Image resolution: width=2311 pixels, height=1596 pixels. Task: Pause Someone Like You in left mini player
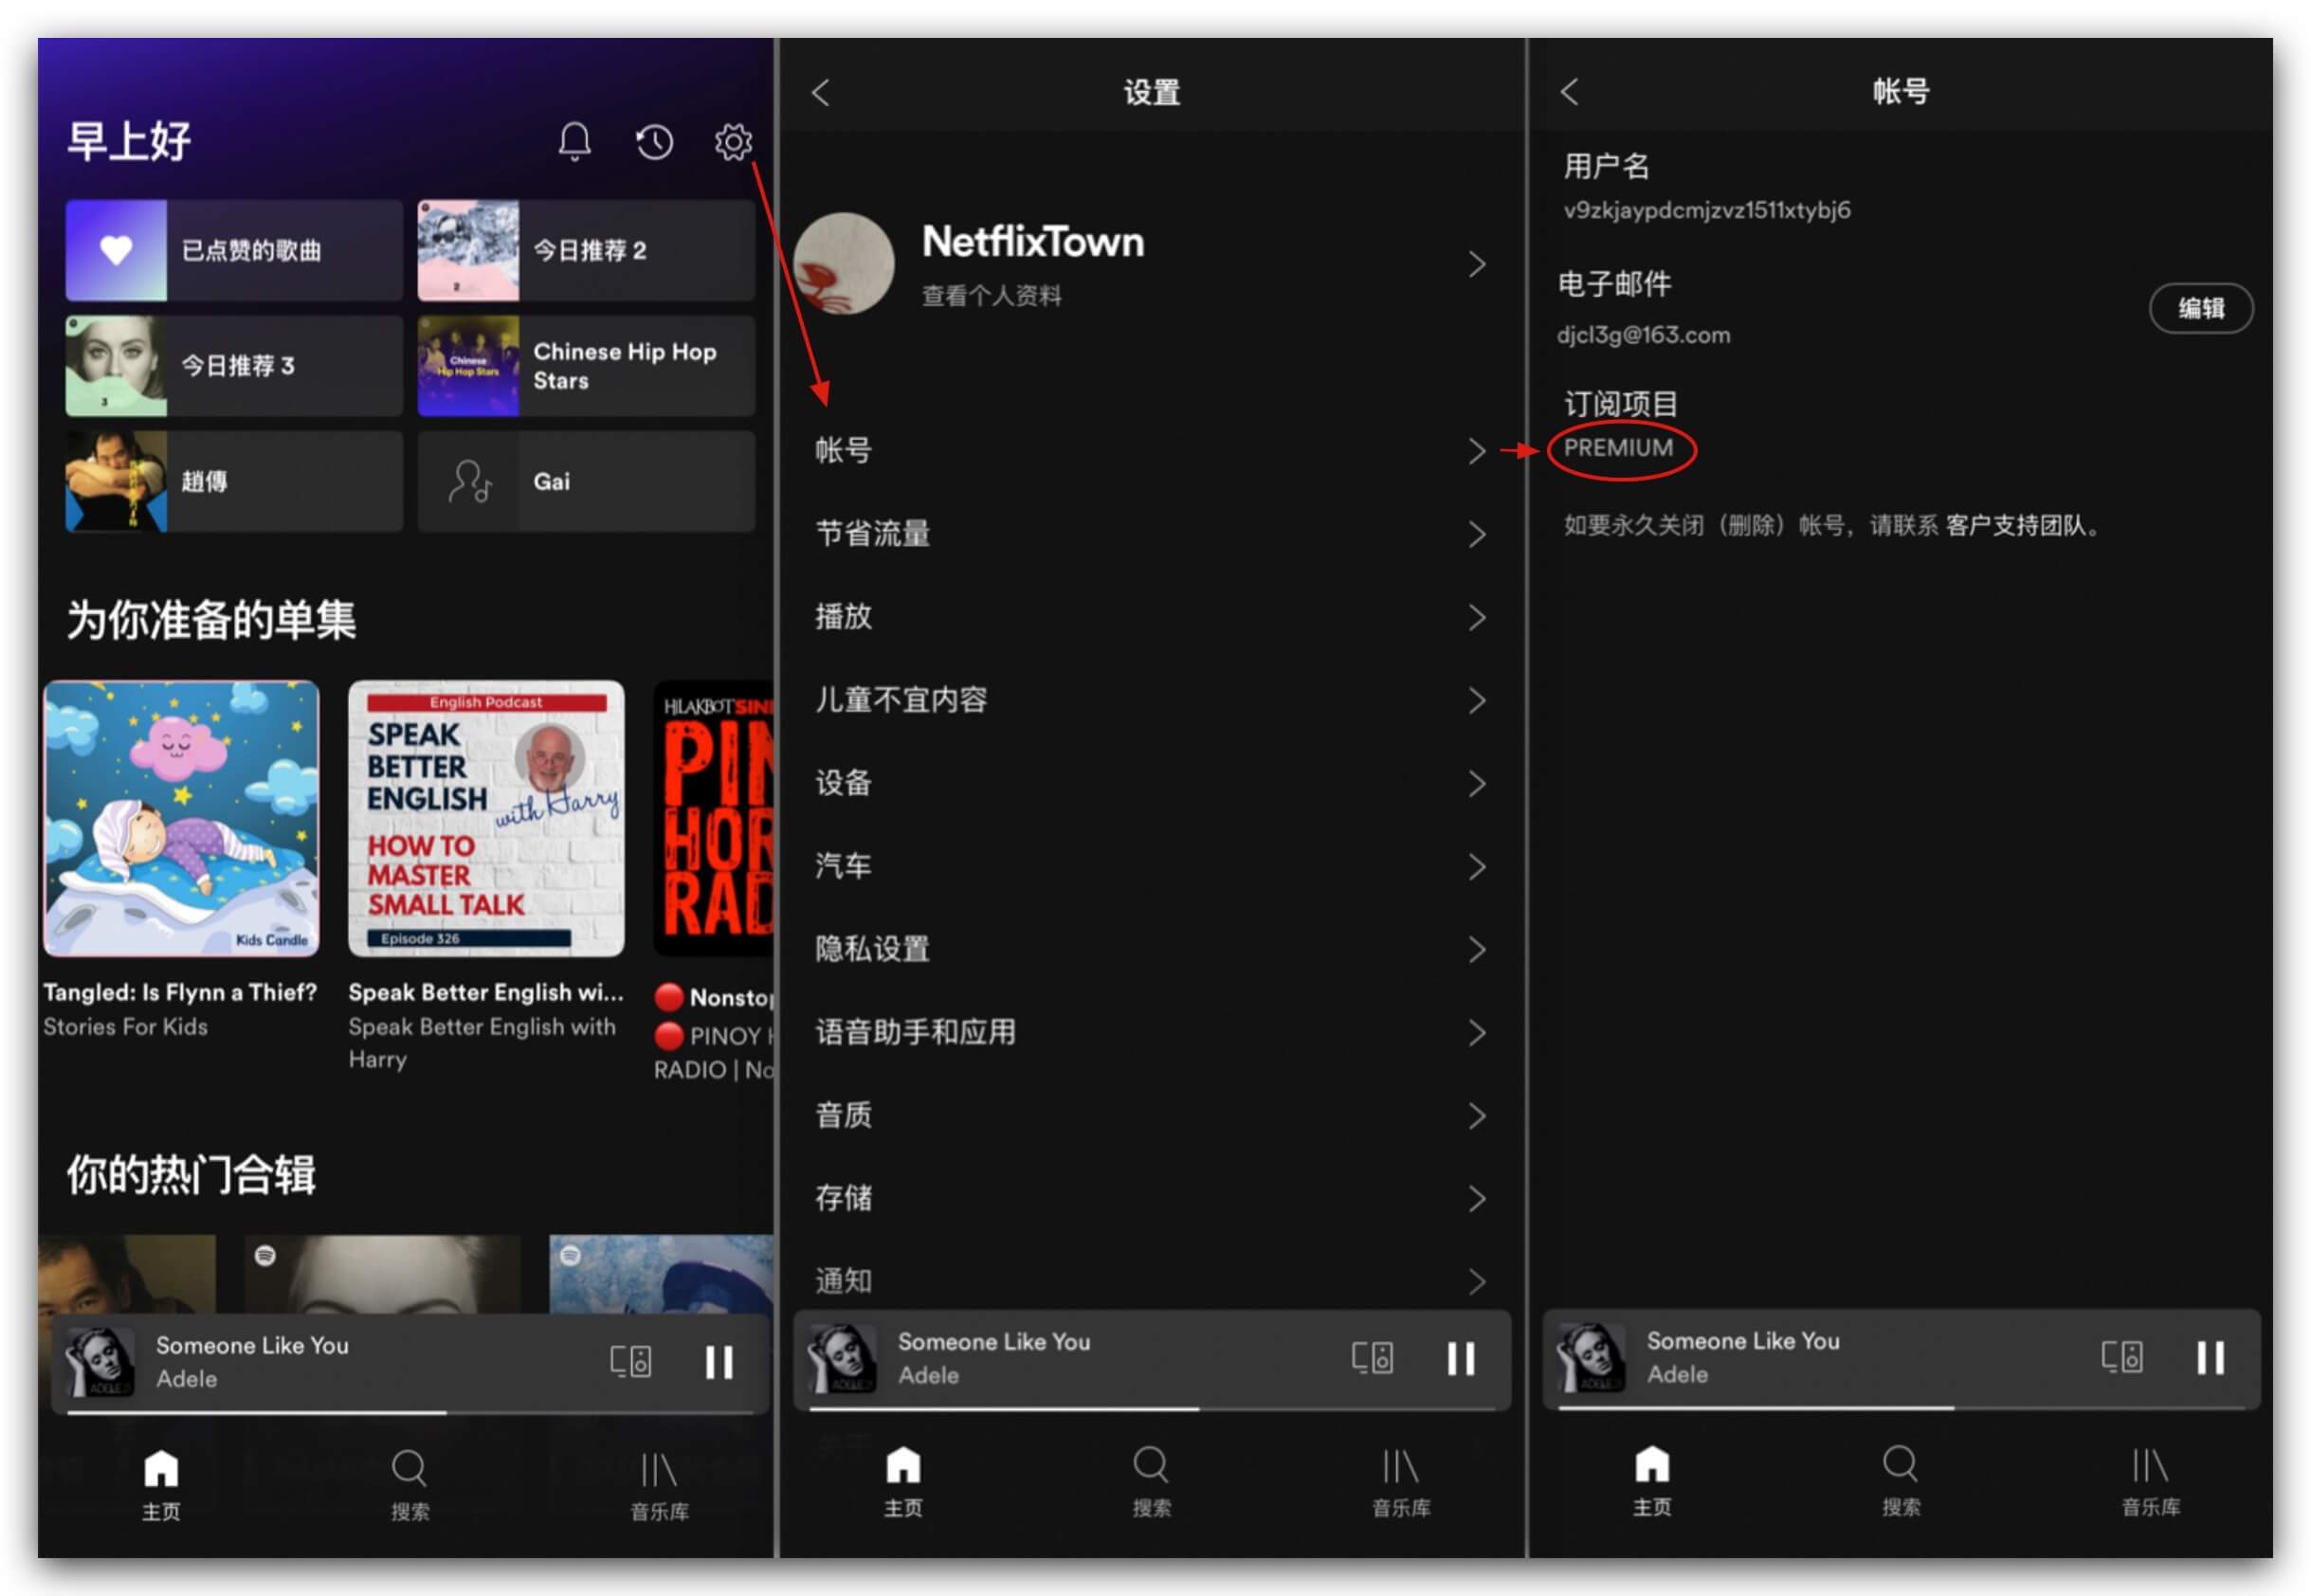[x=719, y=1361]
